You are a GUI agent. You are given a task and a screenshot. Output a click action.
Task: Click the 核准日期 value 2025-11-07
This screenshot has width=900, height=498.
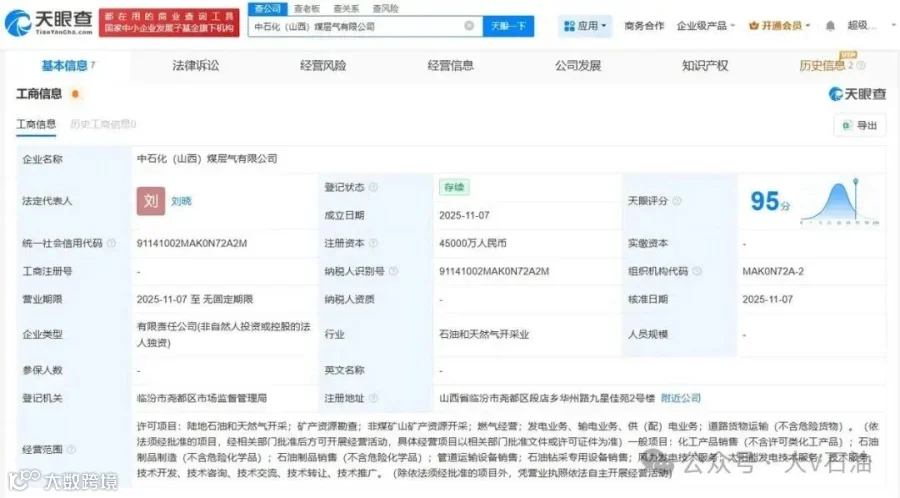click(x=767, y=299)
